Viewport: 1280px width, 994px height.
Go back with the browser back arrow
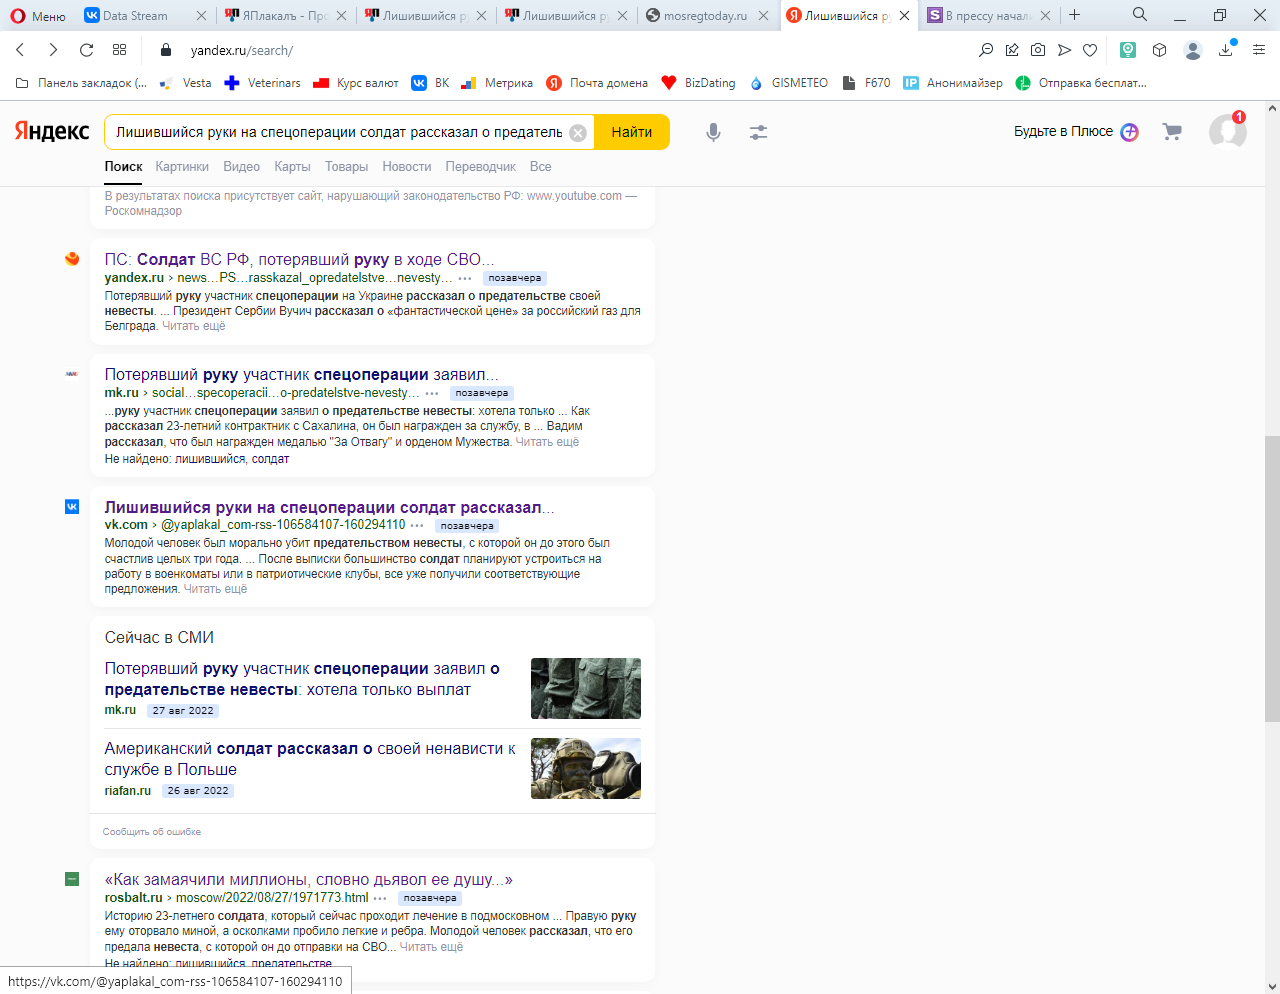[20, 50]
